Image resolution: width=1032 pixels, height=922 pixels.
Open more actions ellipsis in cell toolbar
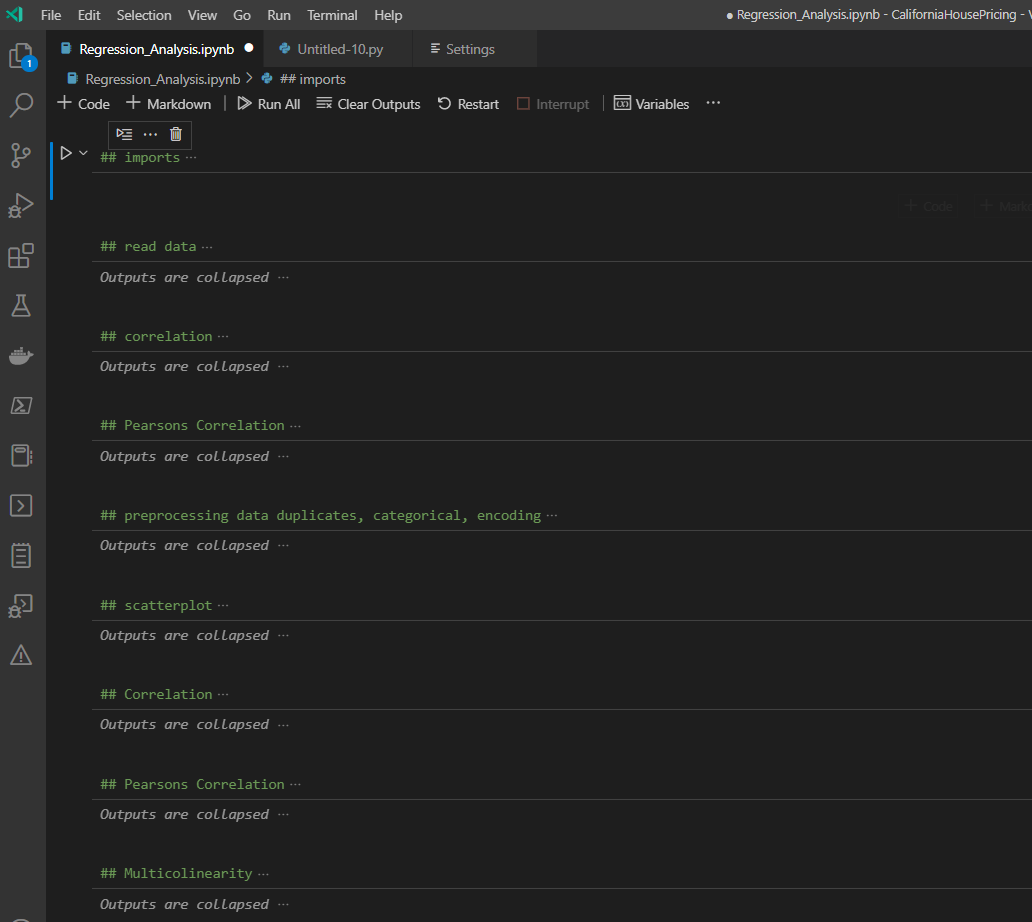click(x=150, y=134)
